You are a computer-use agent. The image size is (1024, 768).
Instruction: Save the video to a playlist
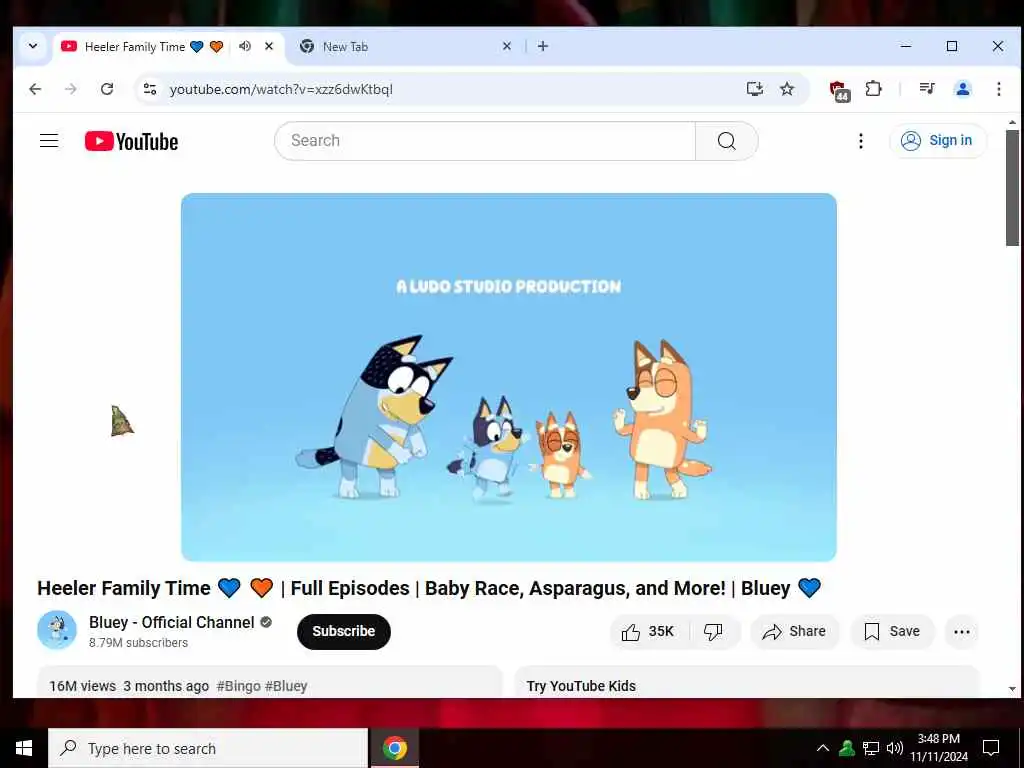[892, 632]
